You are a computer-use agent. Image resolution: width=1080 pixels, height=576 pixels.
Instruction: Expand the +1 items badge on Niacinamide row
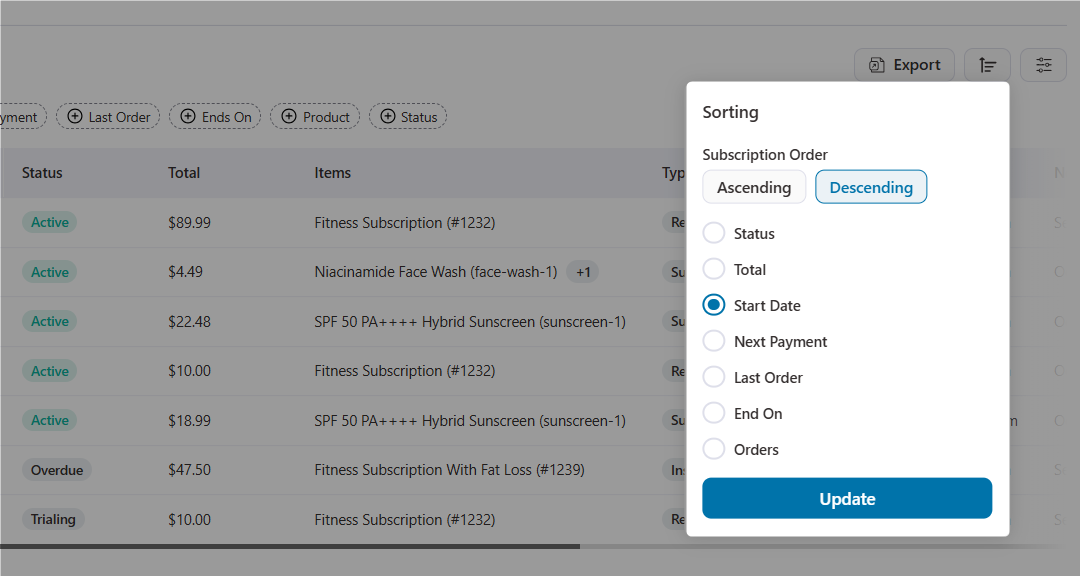pos(583,271)
